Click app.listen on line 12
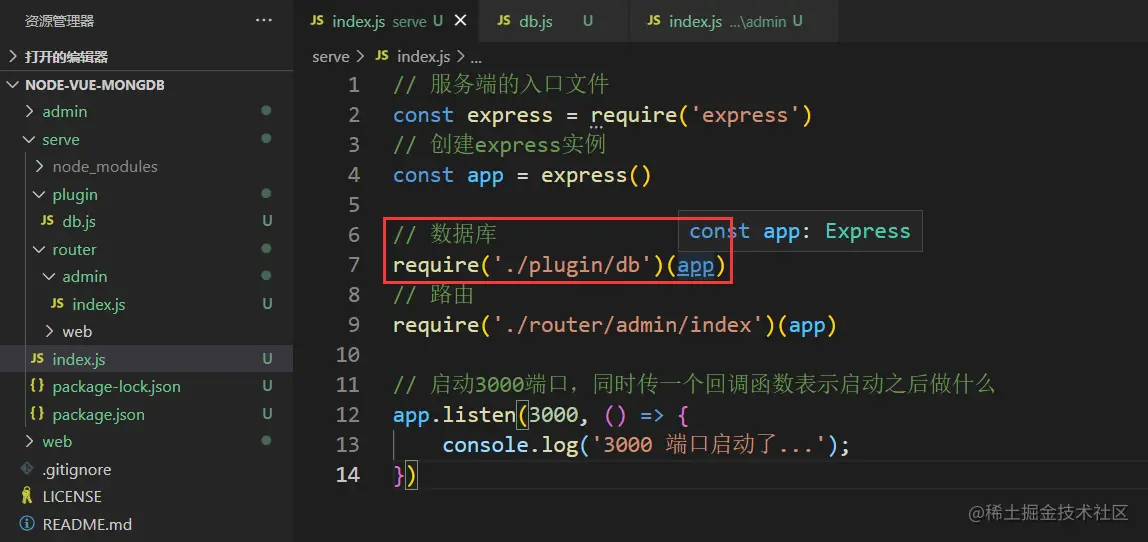 point(455,415)
